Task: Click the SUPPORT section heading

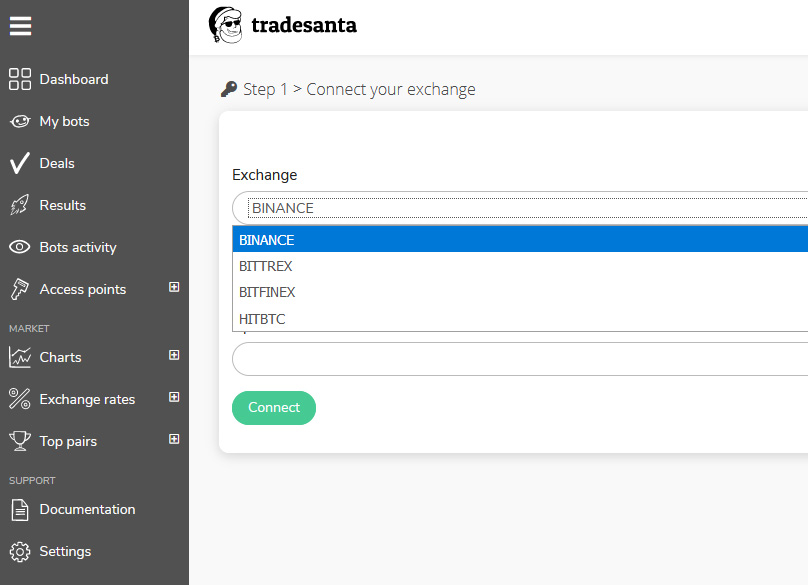Action: (x=32, y=480)
